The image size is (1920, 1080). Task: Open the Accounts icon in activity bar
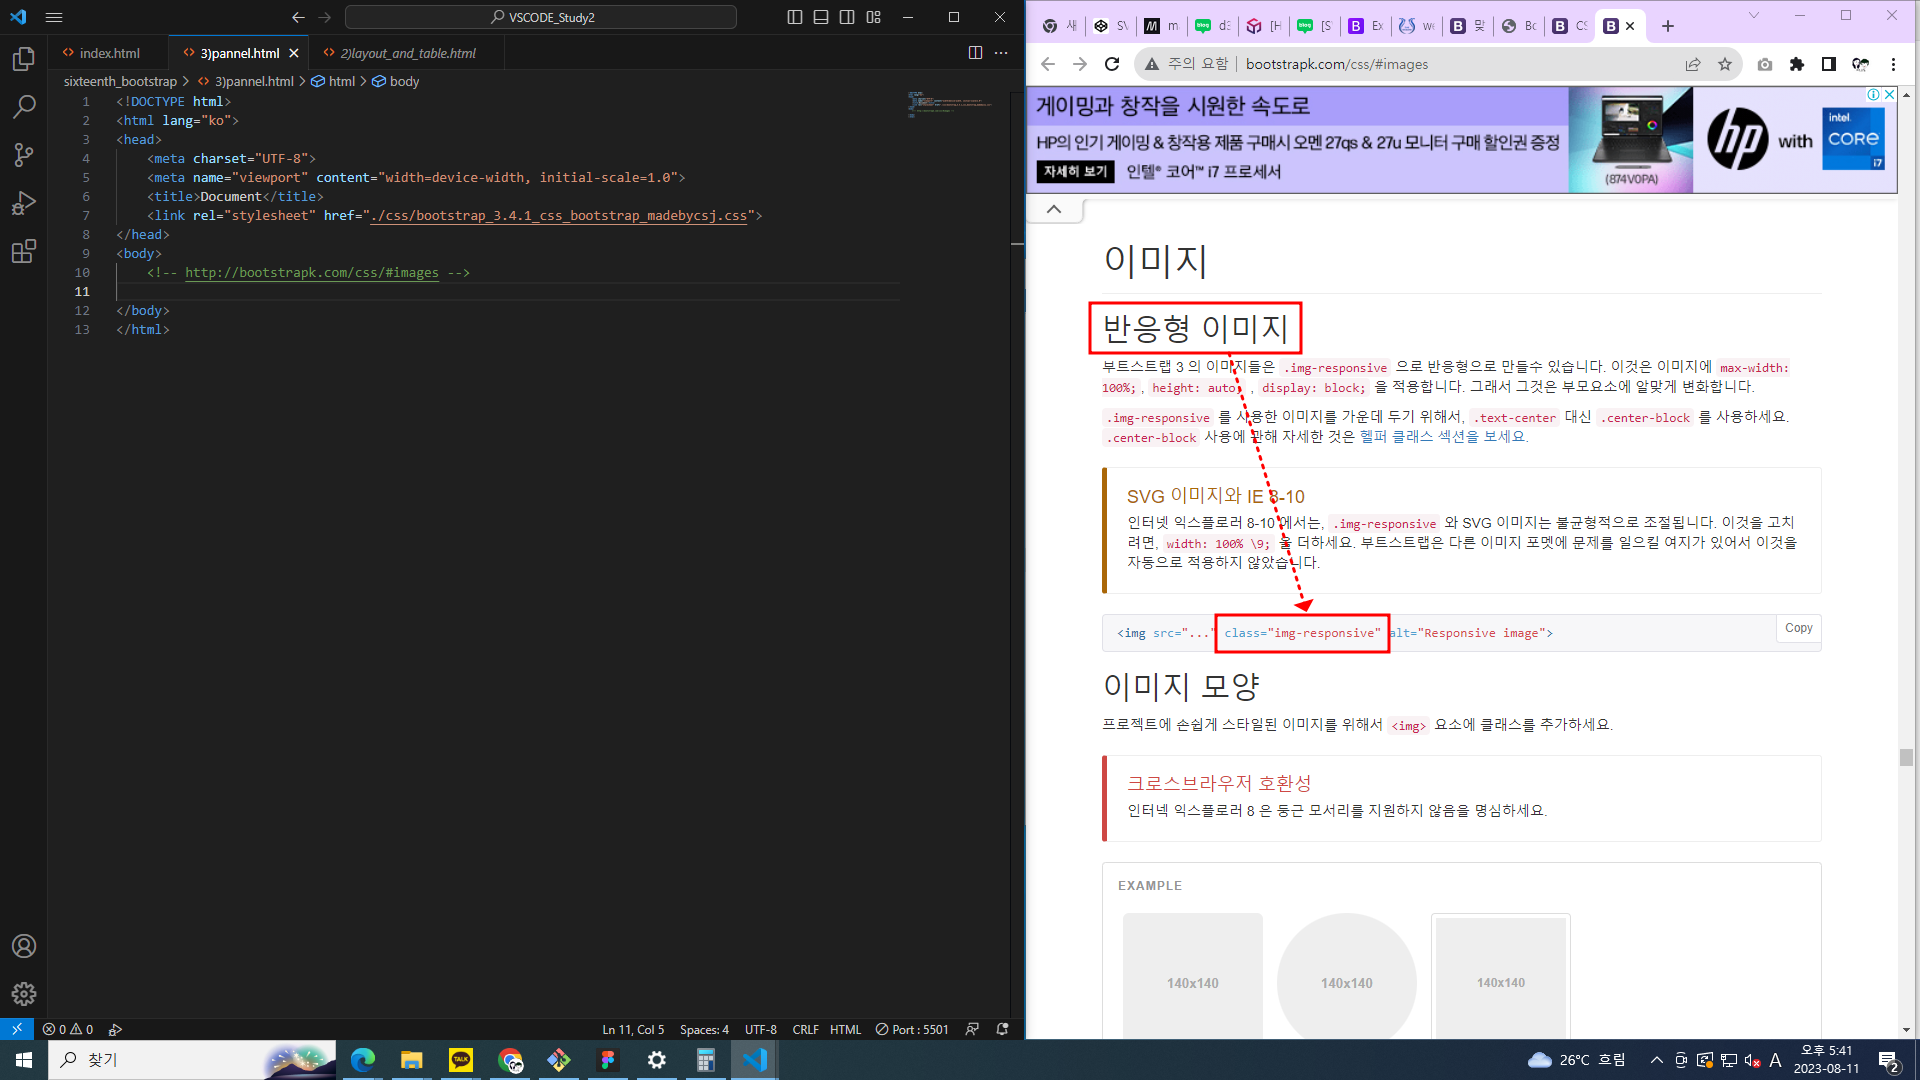24,946
